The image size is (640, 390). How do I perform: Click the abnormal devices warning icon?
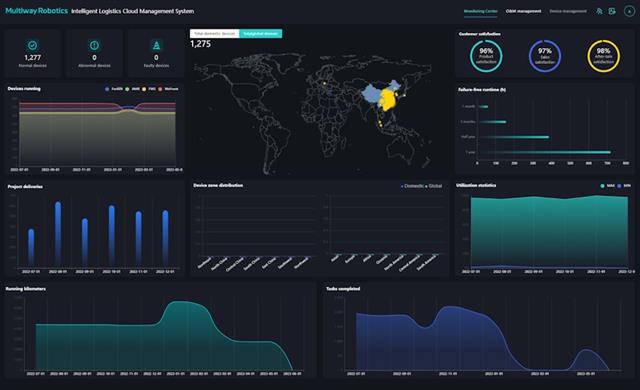(x=94, y=45)
